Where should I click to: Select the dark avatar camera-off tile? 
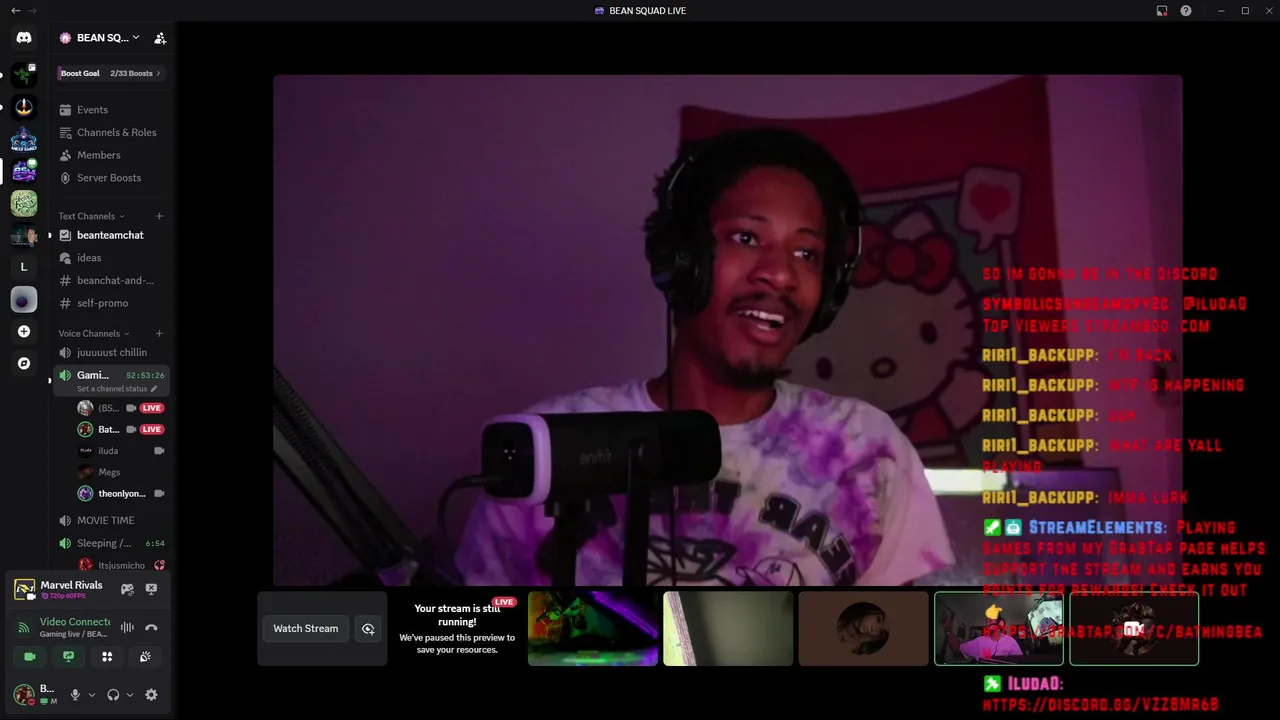(1134, 628)
